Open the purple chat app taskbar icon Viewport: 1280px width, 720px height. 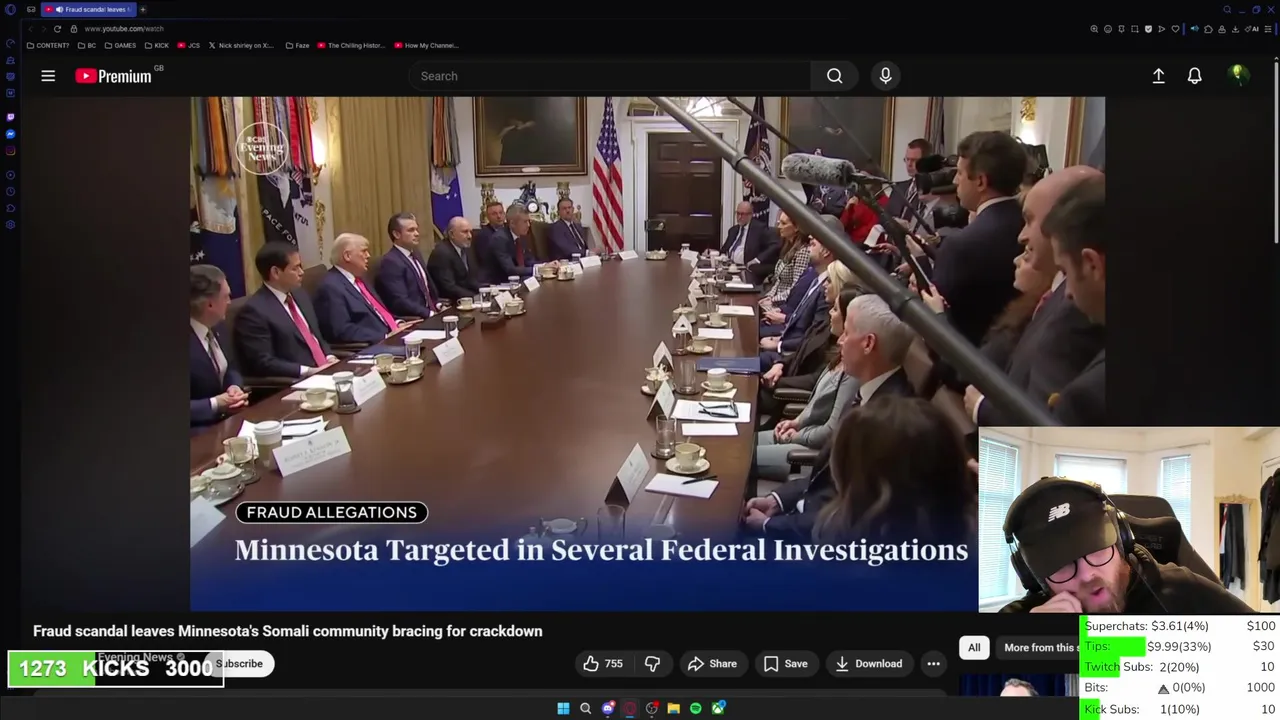click(x=608, y=708)
